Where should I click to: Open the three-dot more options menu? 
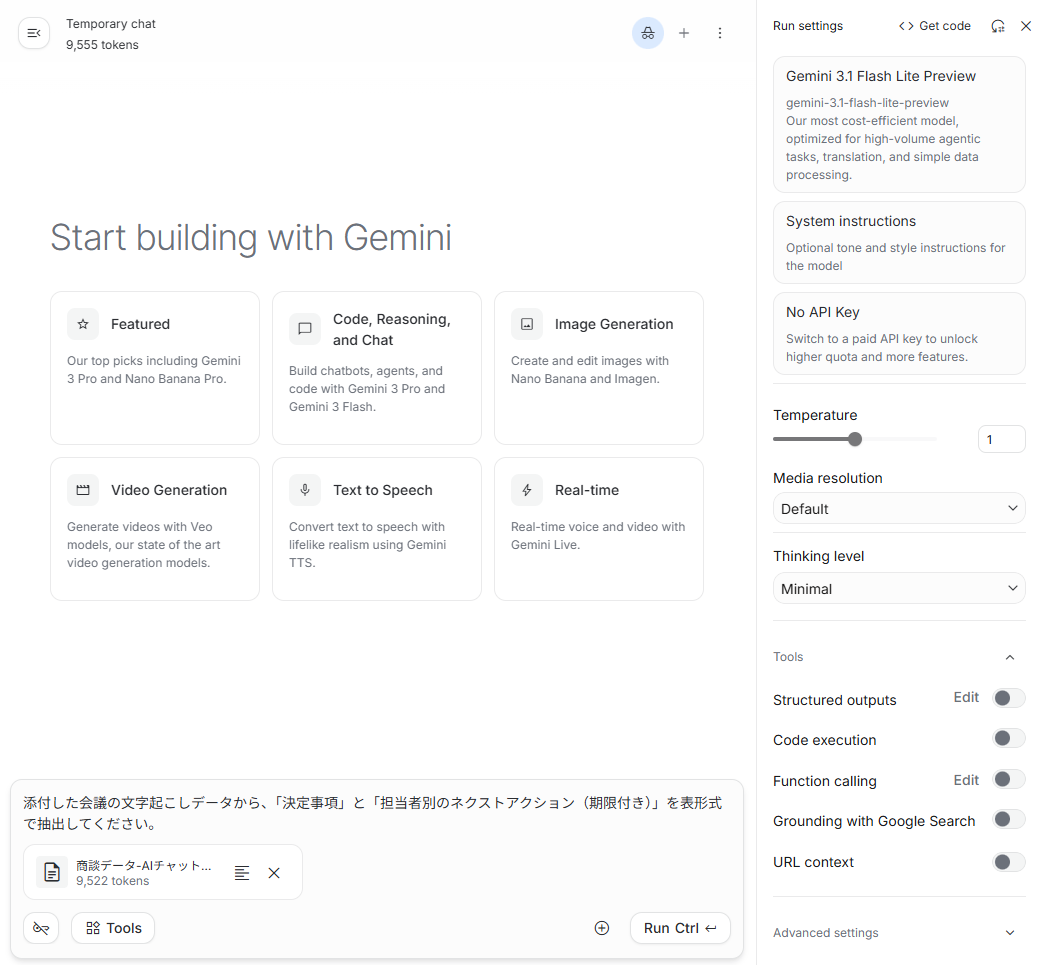click(x=720, y=33)
